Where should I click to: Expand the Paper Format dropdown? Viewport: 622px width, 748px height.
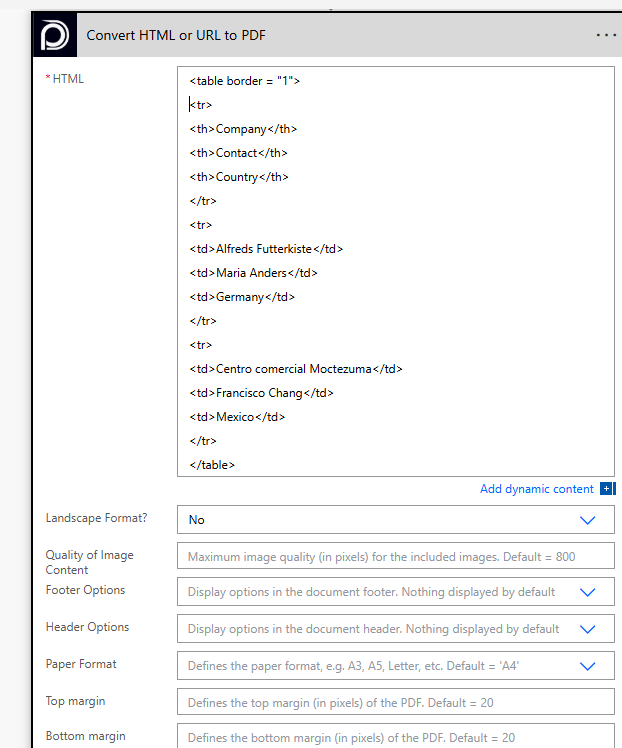click(588, 666)
